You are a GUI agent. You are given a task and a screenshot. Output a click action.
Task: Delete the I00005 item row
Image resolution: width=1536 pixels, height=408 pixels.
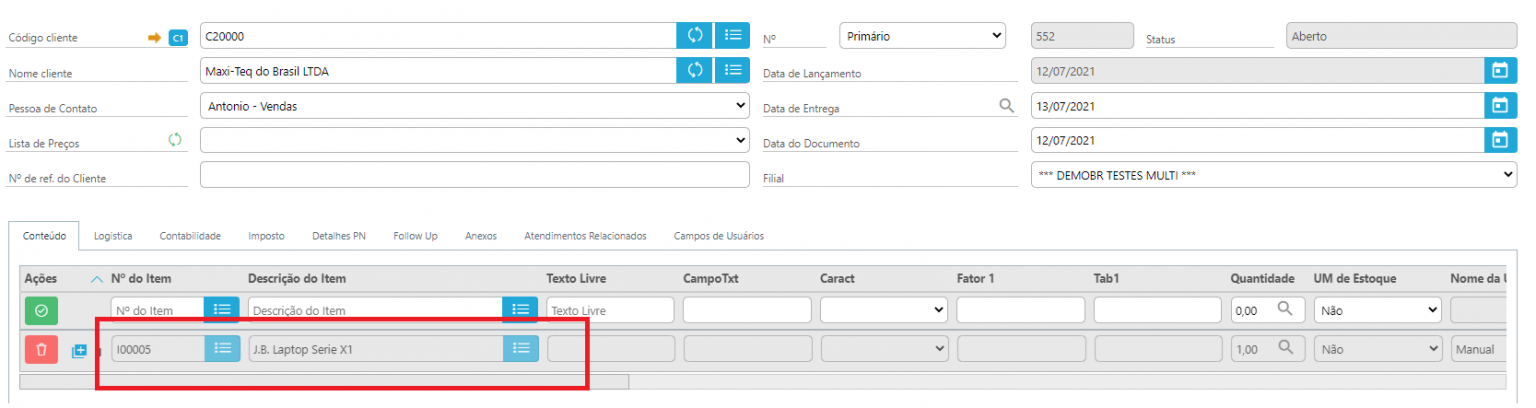41,349
